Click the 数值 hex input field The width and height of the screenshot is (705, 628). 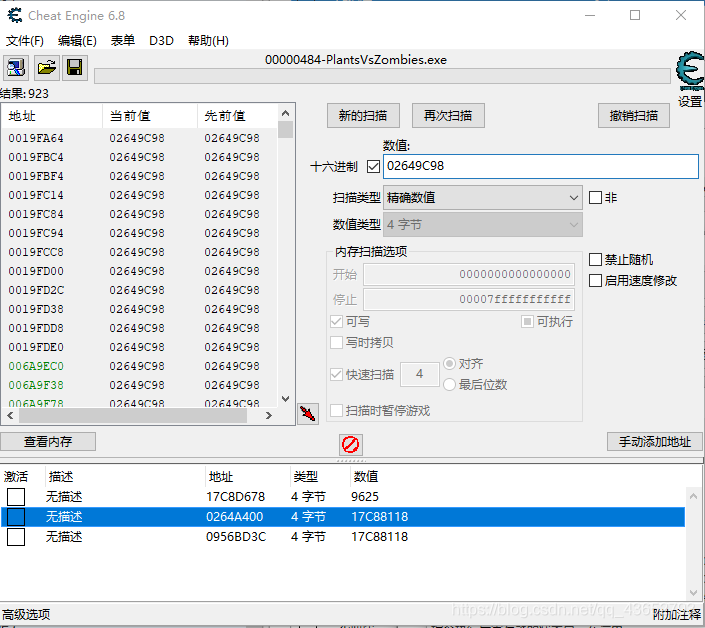coord(541,166)
